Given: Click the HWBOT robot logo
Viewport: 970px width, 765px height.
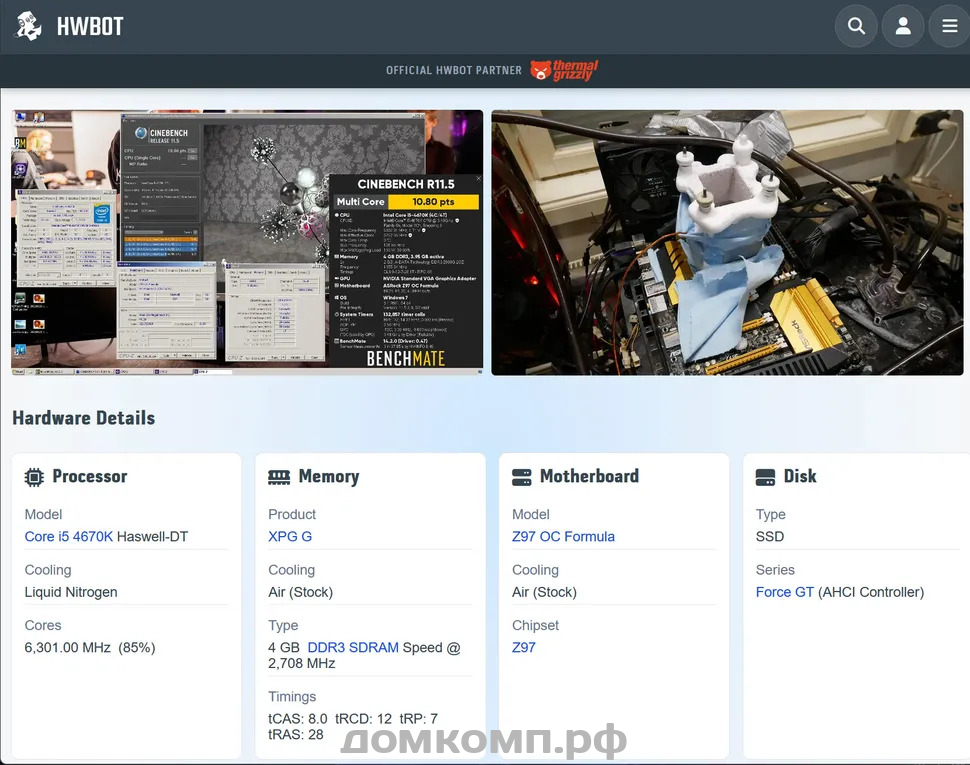Looking at the screenshot, I should [x=28, y=27].
